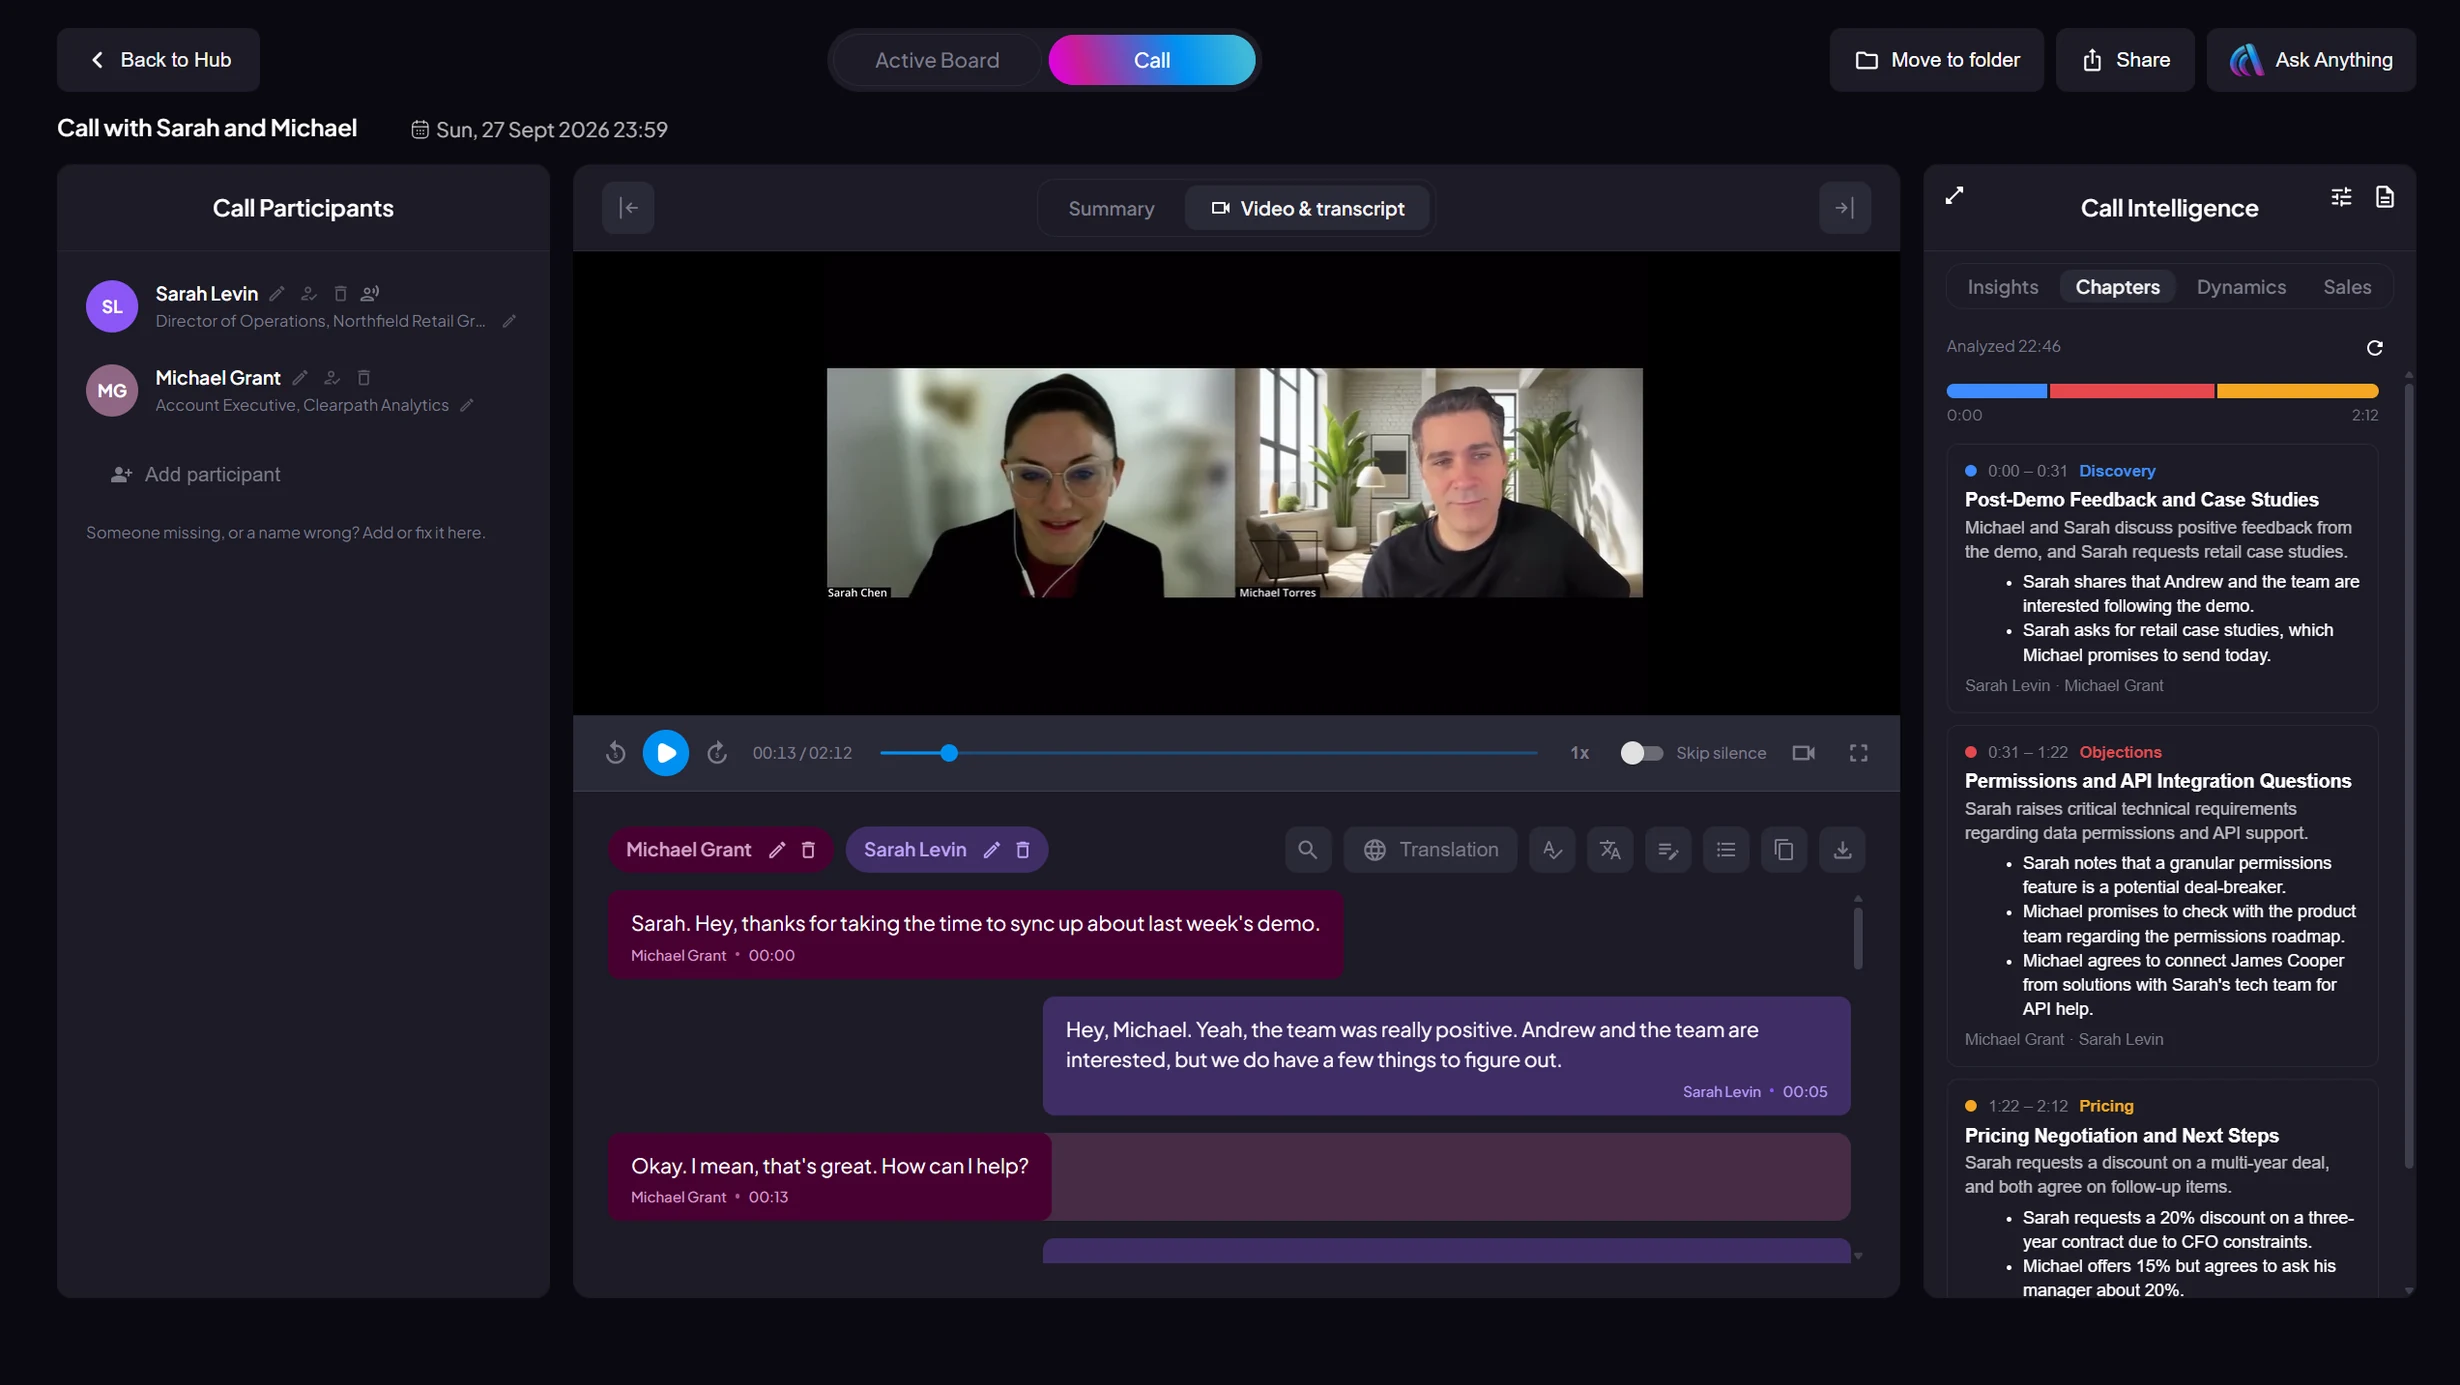Jump to yellow Pricing chapter segment
2460x1385 pixels.
(2297, 391)
